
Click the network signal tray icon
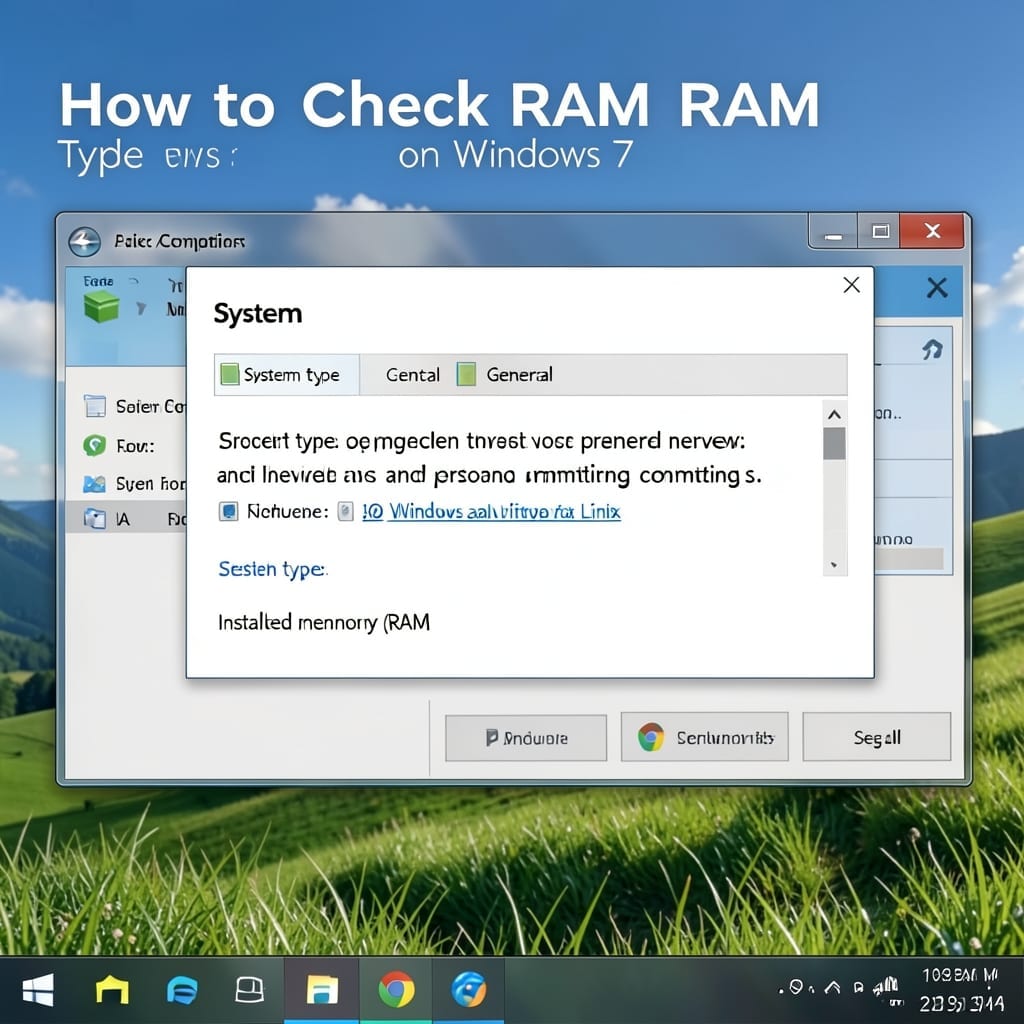(886, 987)
